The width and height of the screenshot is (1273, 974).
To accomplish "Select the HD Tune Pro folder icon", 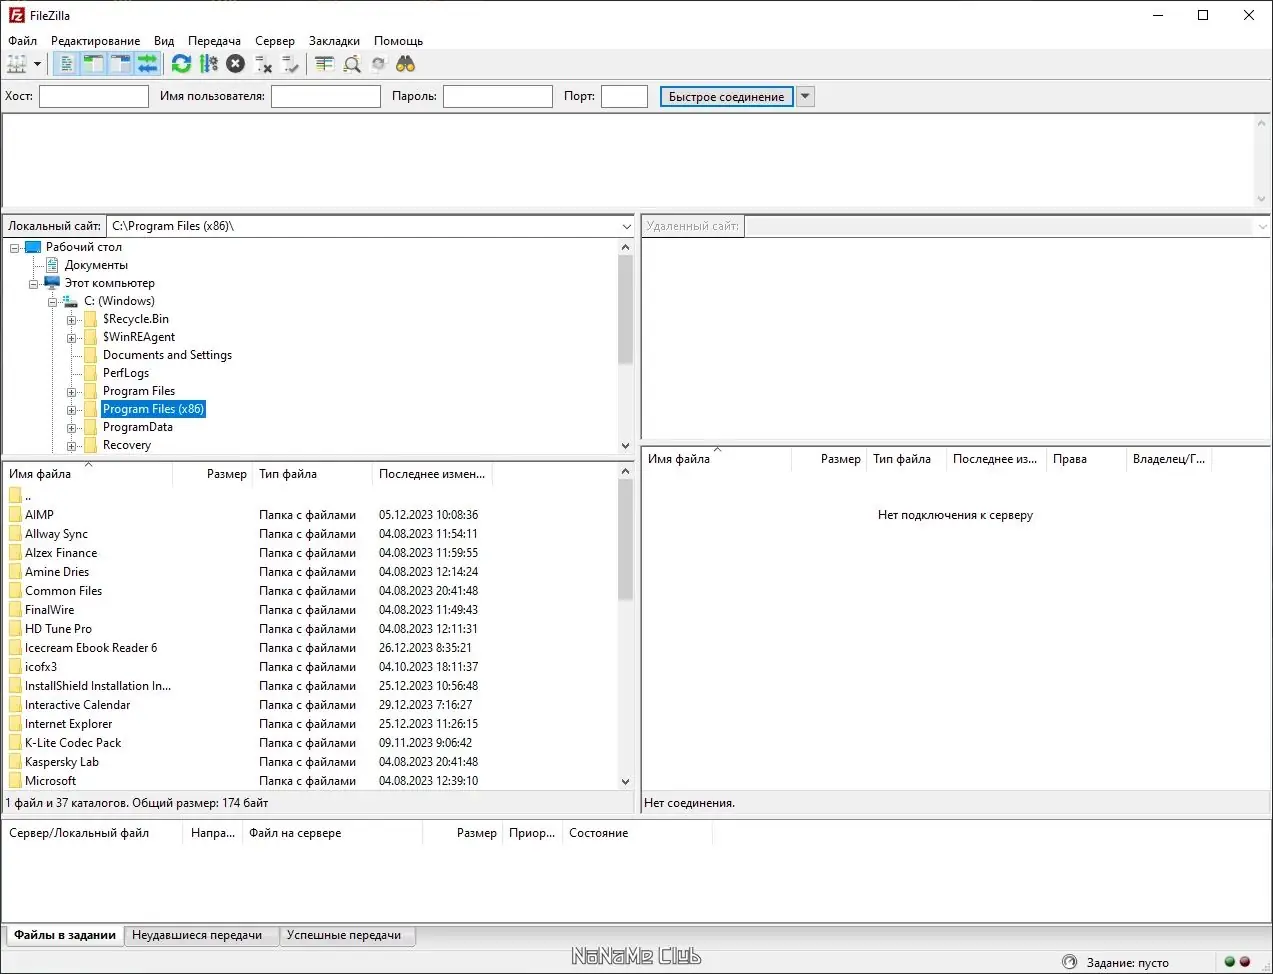I will [x=15, y=629].
